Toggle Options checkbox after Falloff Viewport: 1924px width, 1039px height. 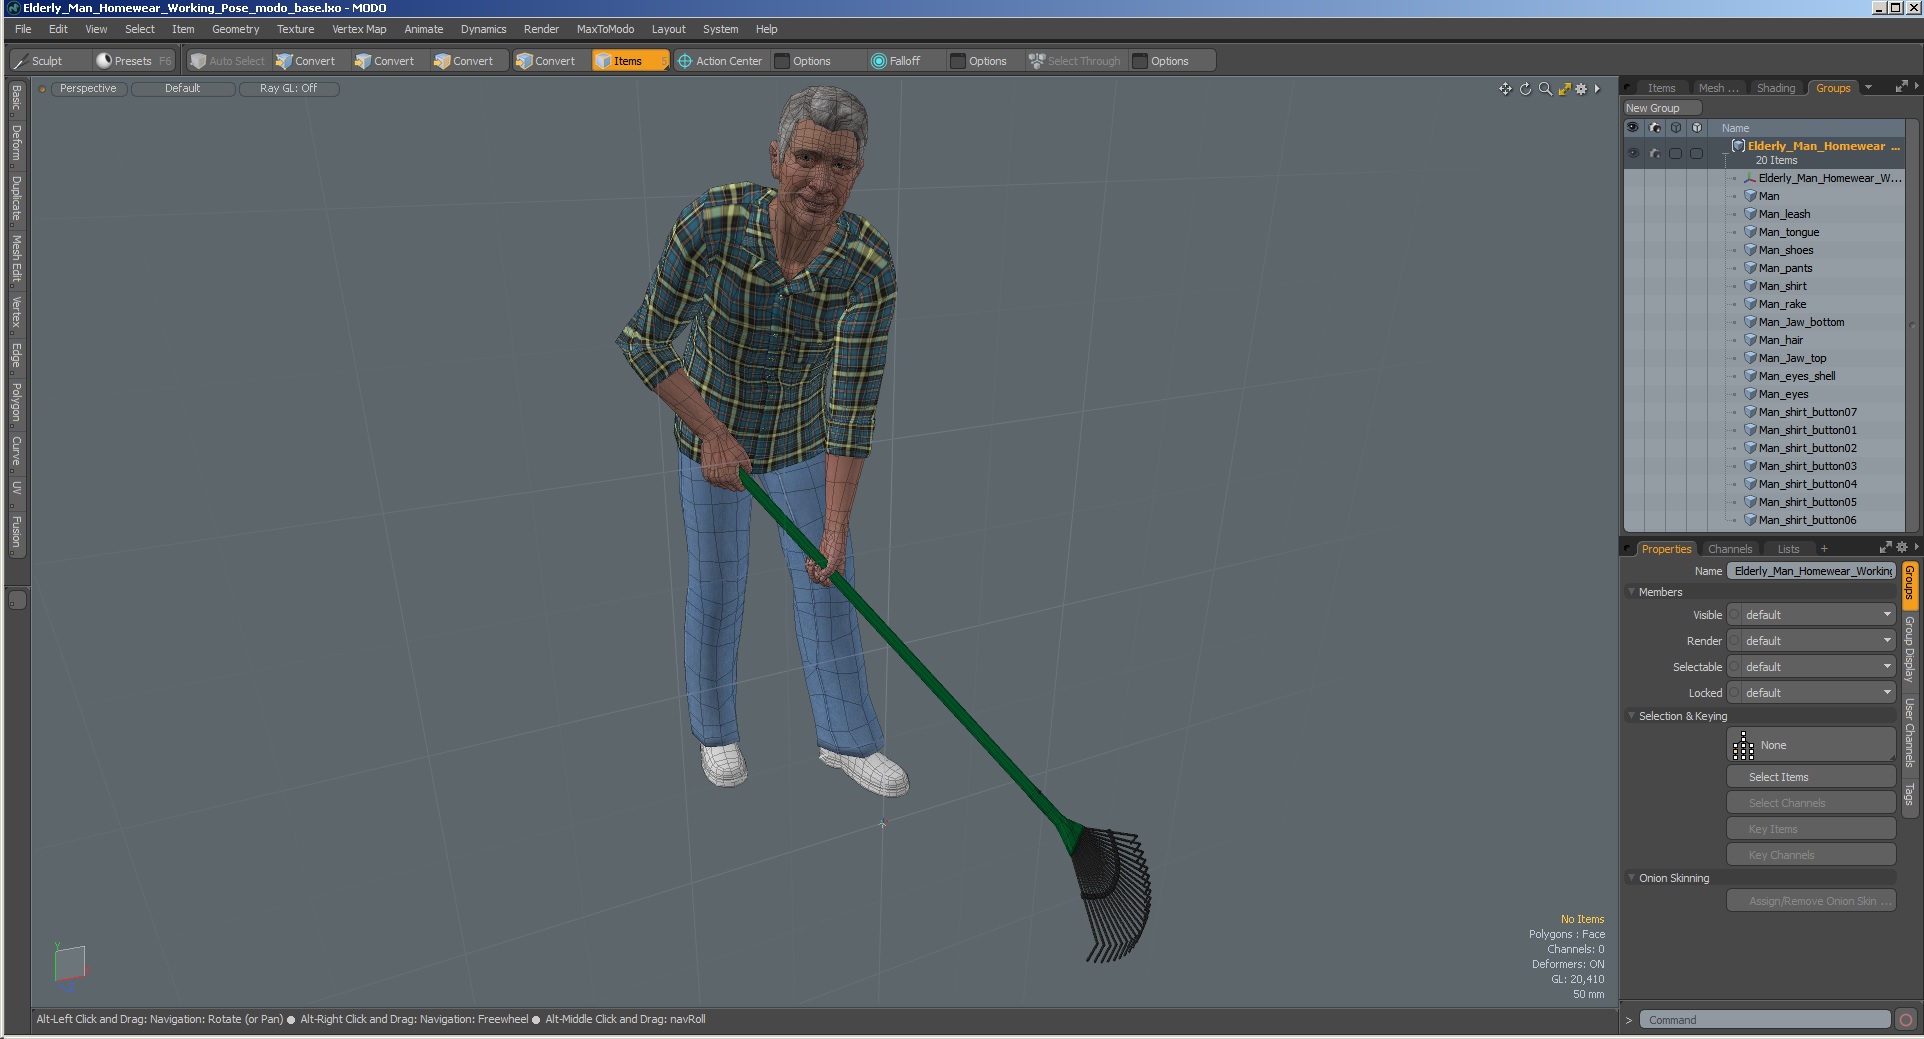pos(958,61)
